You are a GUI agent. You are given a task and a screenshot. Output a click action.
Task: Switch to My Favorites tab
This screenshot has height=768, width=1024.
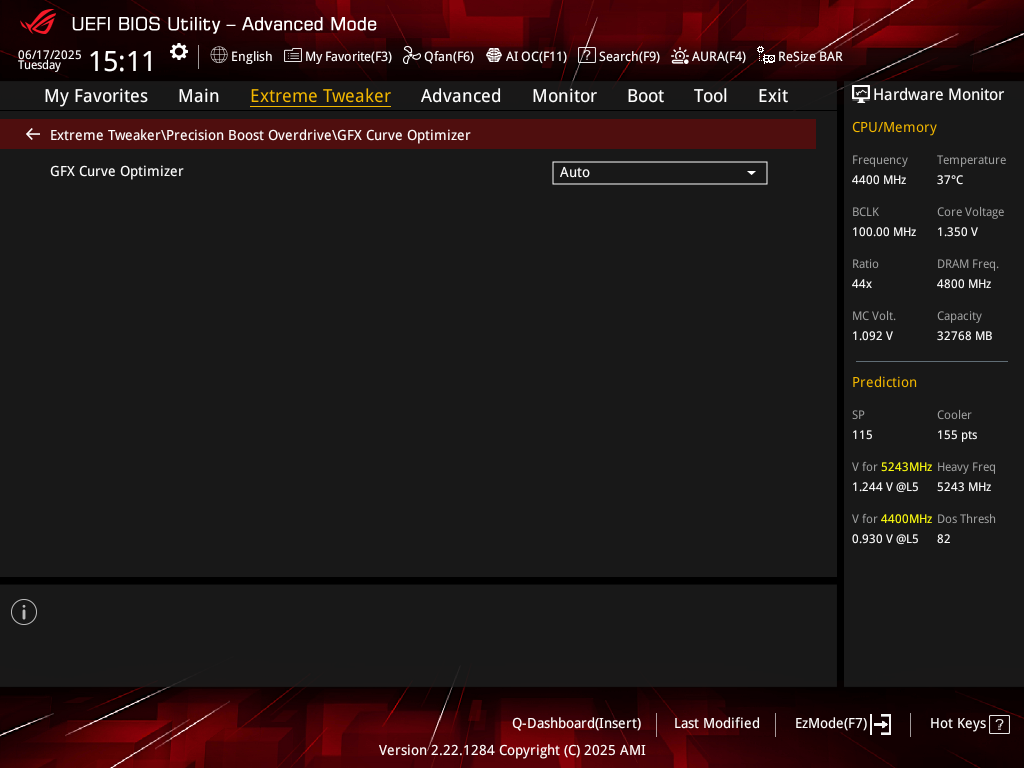pos(96,96)
